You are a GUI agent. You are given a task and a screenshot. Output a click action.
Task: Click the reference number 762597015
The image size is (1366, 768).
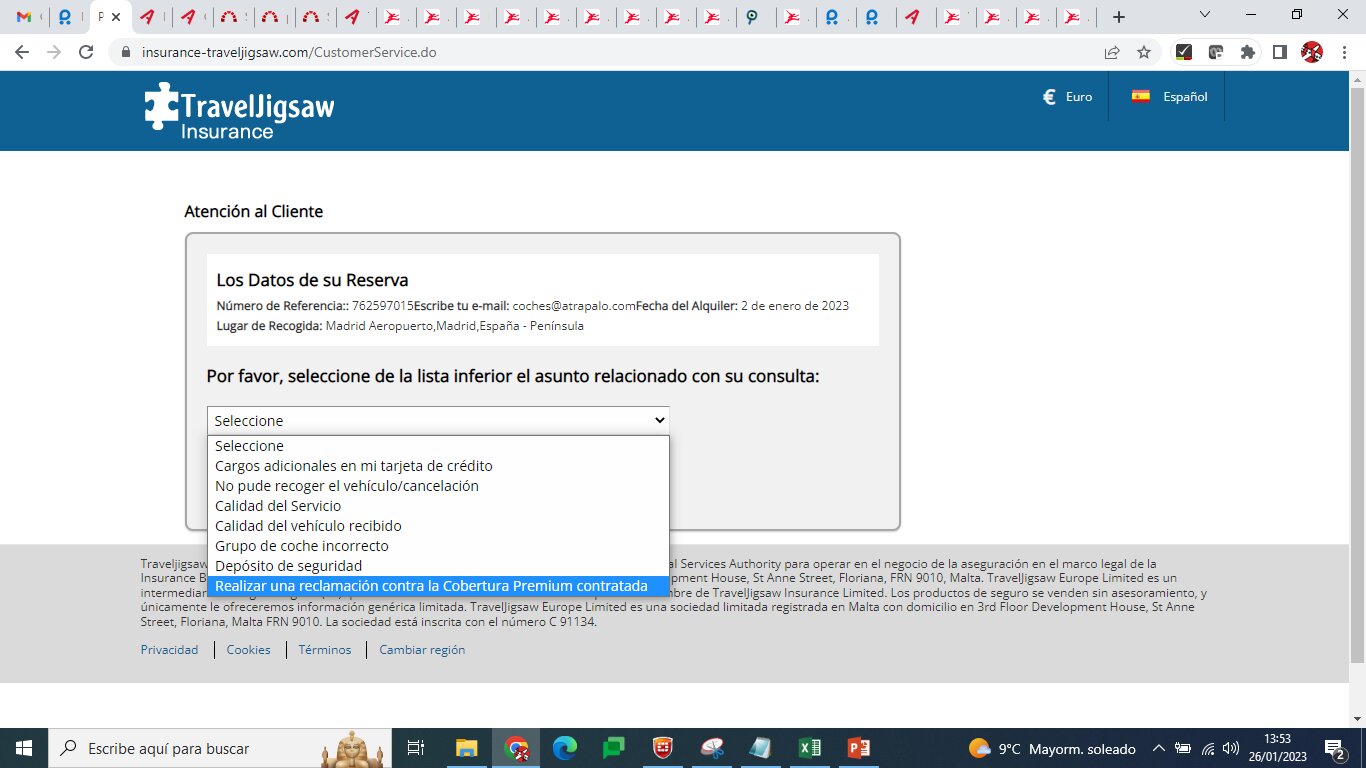click(x=383, y=306)
